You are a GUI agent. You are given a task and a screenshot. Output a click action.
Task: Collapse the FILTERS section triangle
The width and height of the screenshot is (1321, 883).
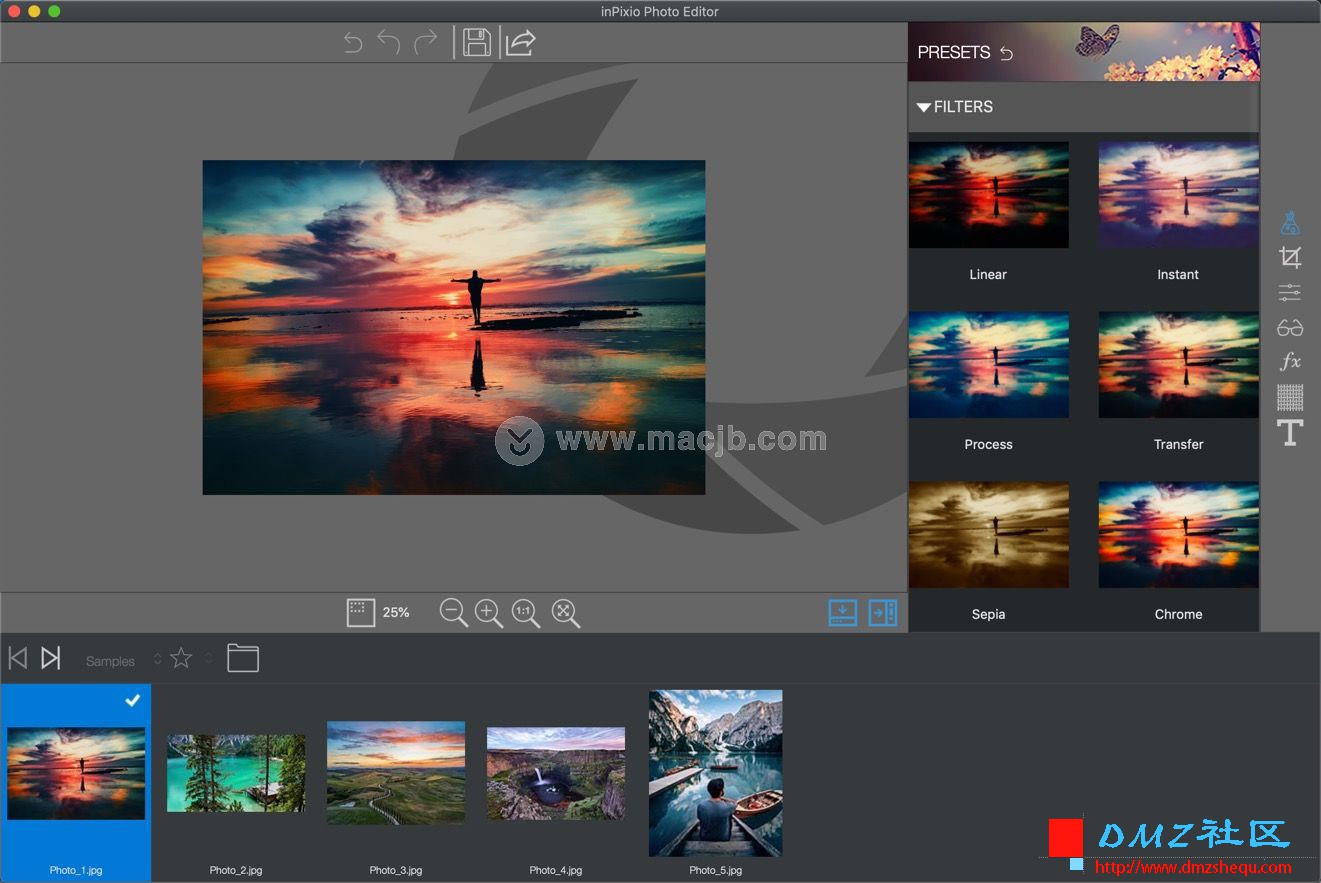(x=924, y=107)
